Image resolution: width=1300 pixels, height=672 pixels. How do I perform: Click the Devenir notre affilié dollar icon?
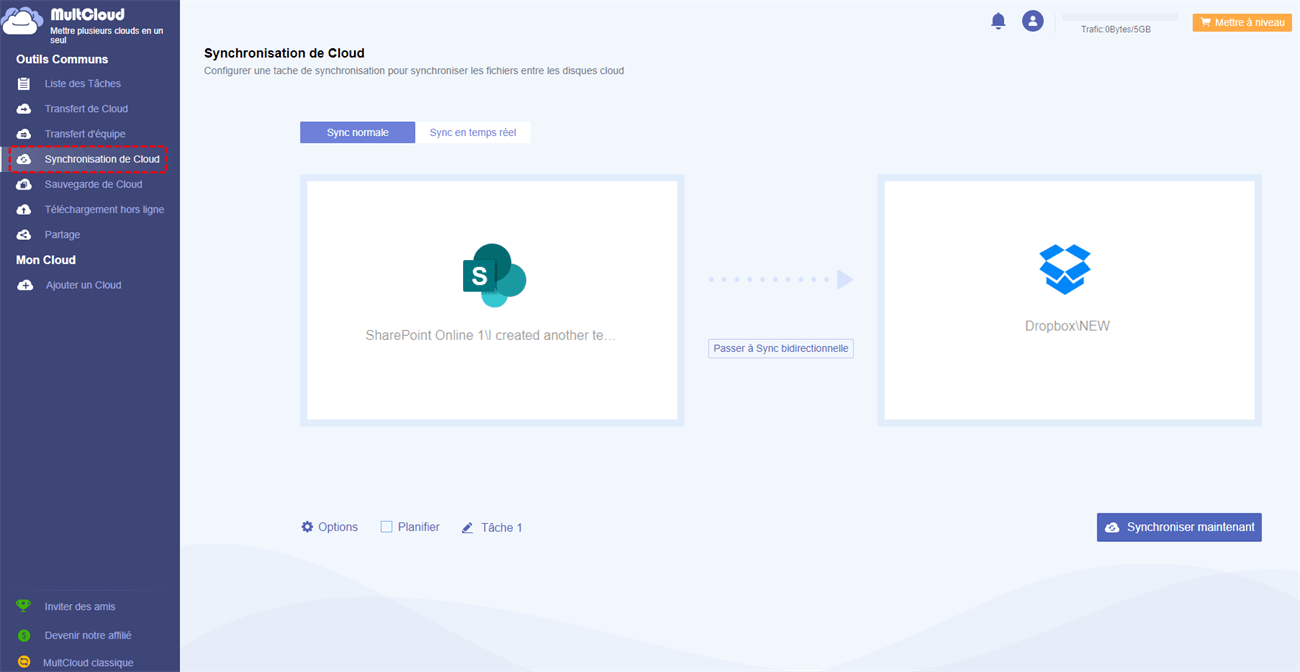coord(24,636)
